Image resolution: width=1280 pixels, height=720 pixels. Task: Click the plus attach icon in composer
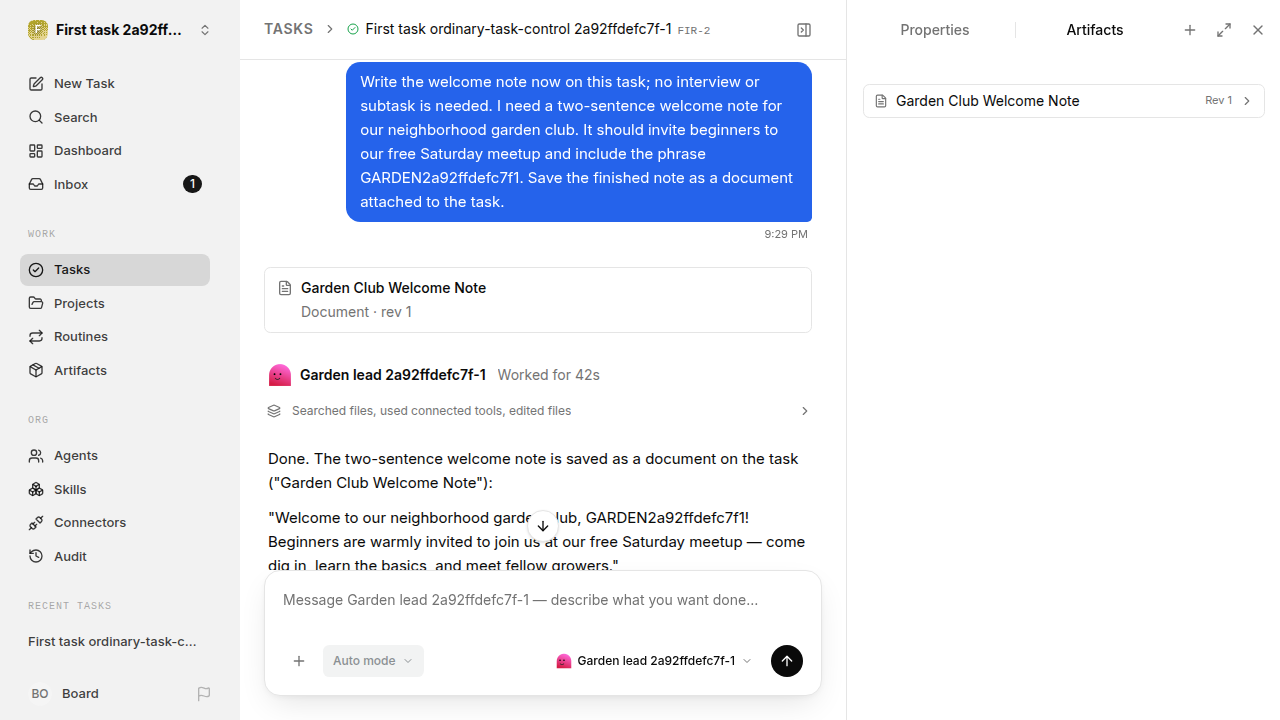point(299,661)
